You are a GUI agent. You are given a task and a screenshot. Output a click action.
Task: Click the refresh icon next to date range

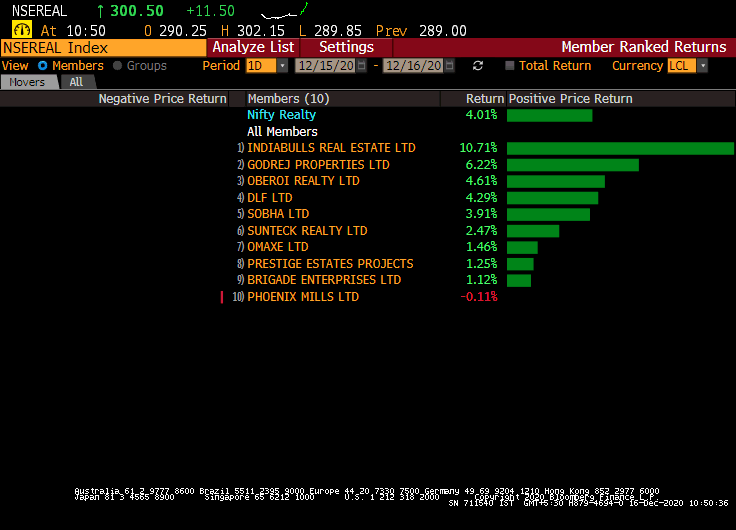pos(478,66)
